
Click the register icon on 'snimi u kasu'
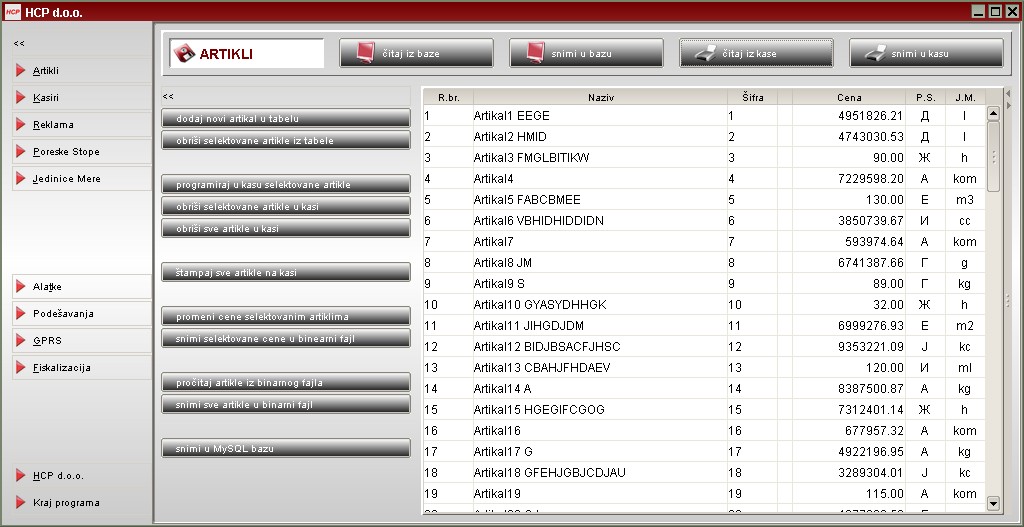(875, 53)
